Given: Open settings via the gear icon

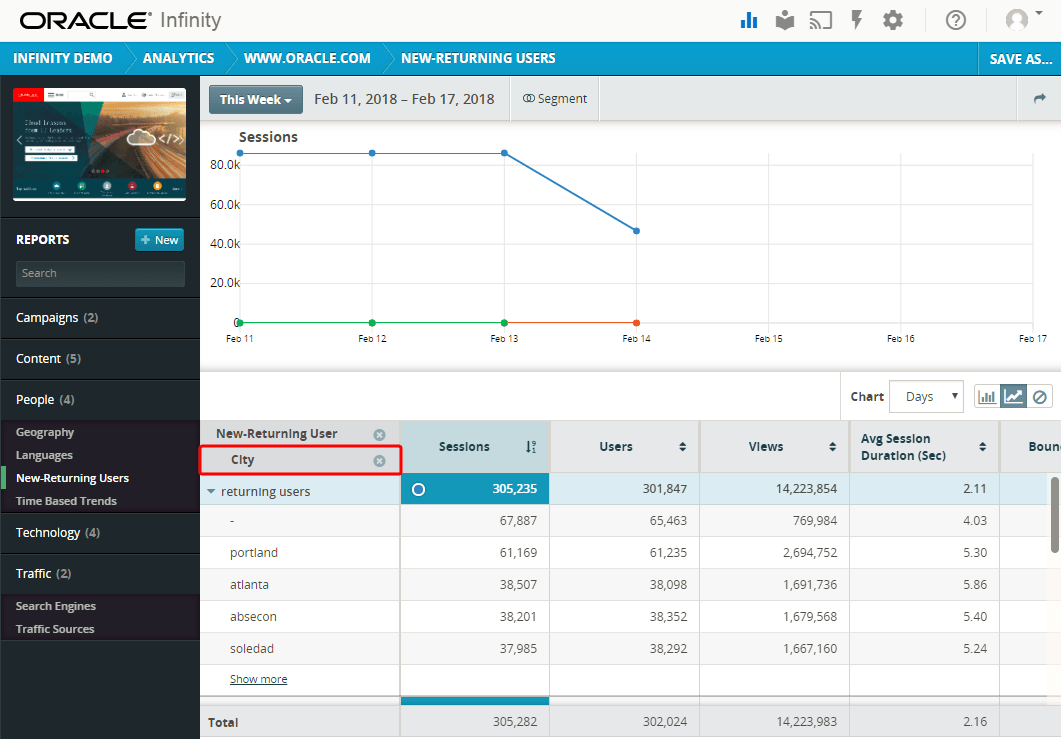Looking at the screenshot, I should point(892,20).
